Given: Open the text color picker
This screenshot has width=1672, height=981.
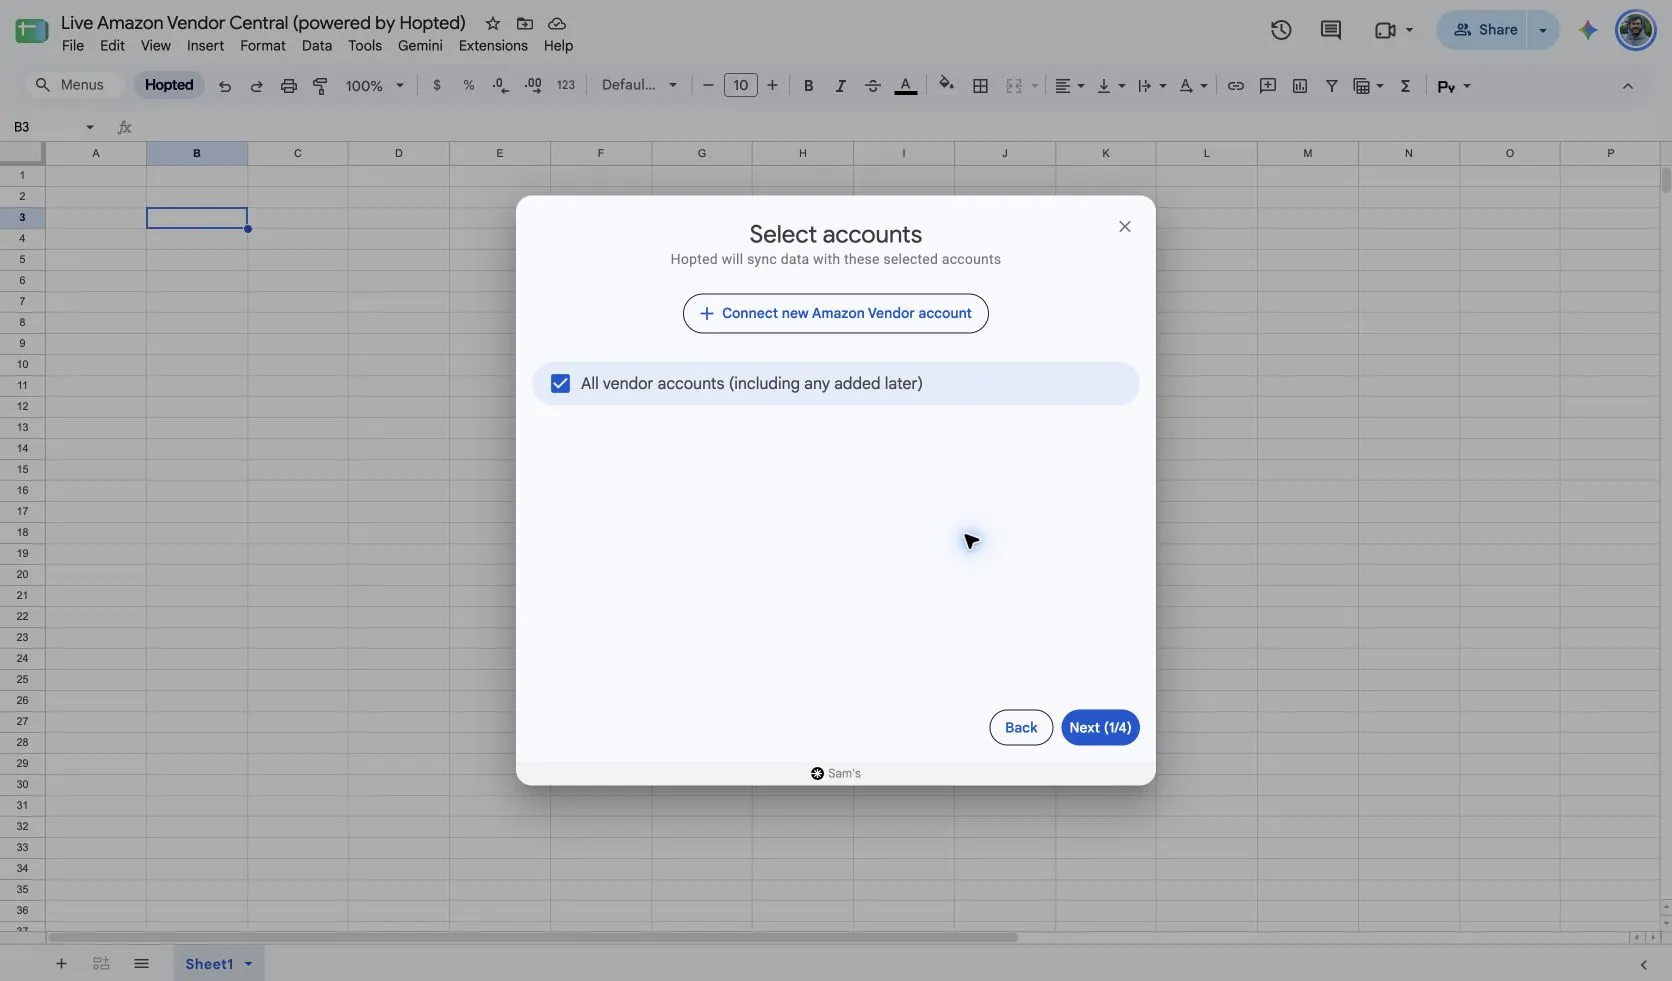Looking at the screenshot, I should point(905,86).
